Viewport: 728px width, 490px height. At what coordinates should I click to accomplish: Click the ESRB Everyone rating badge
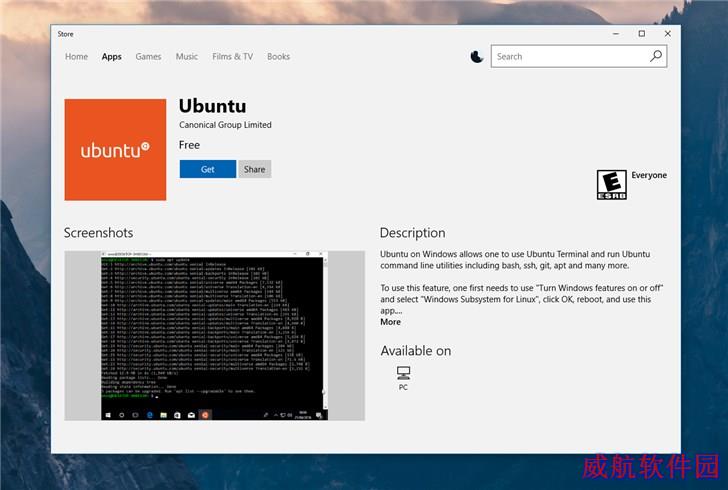611,185
